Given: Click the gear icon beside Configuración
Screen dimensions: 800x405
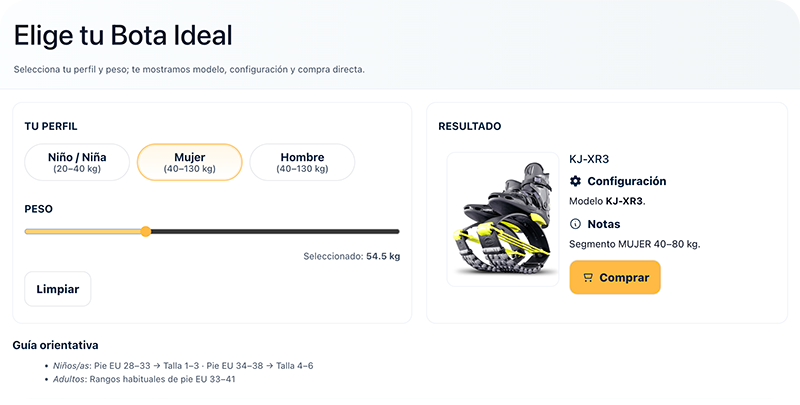Looking at the screenshot, I should tap(575, 181).
